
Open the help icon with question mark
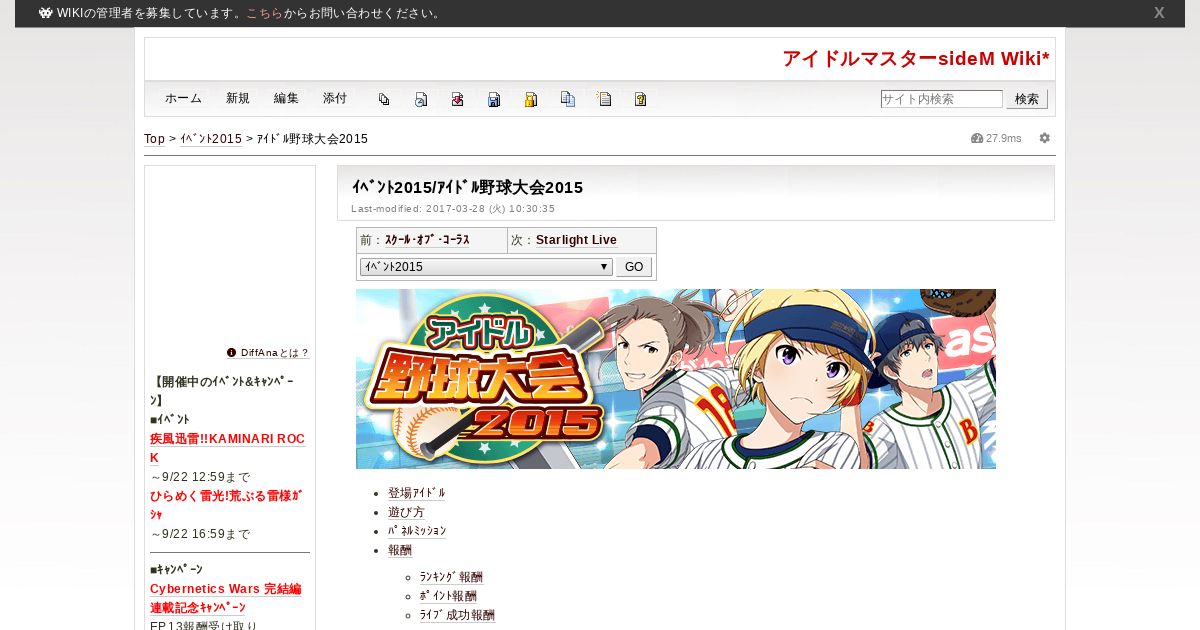[641, 99]
